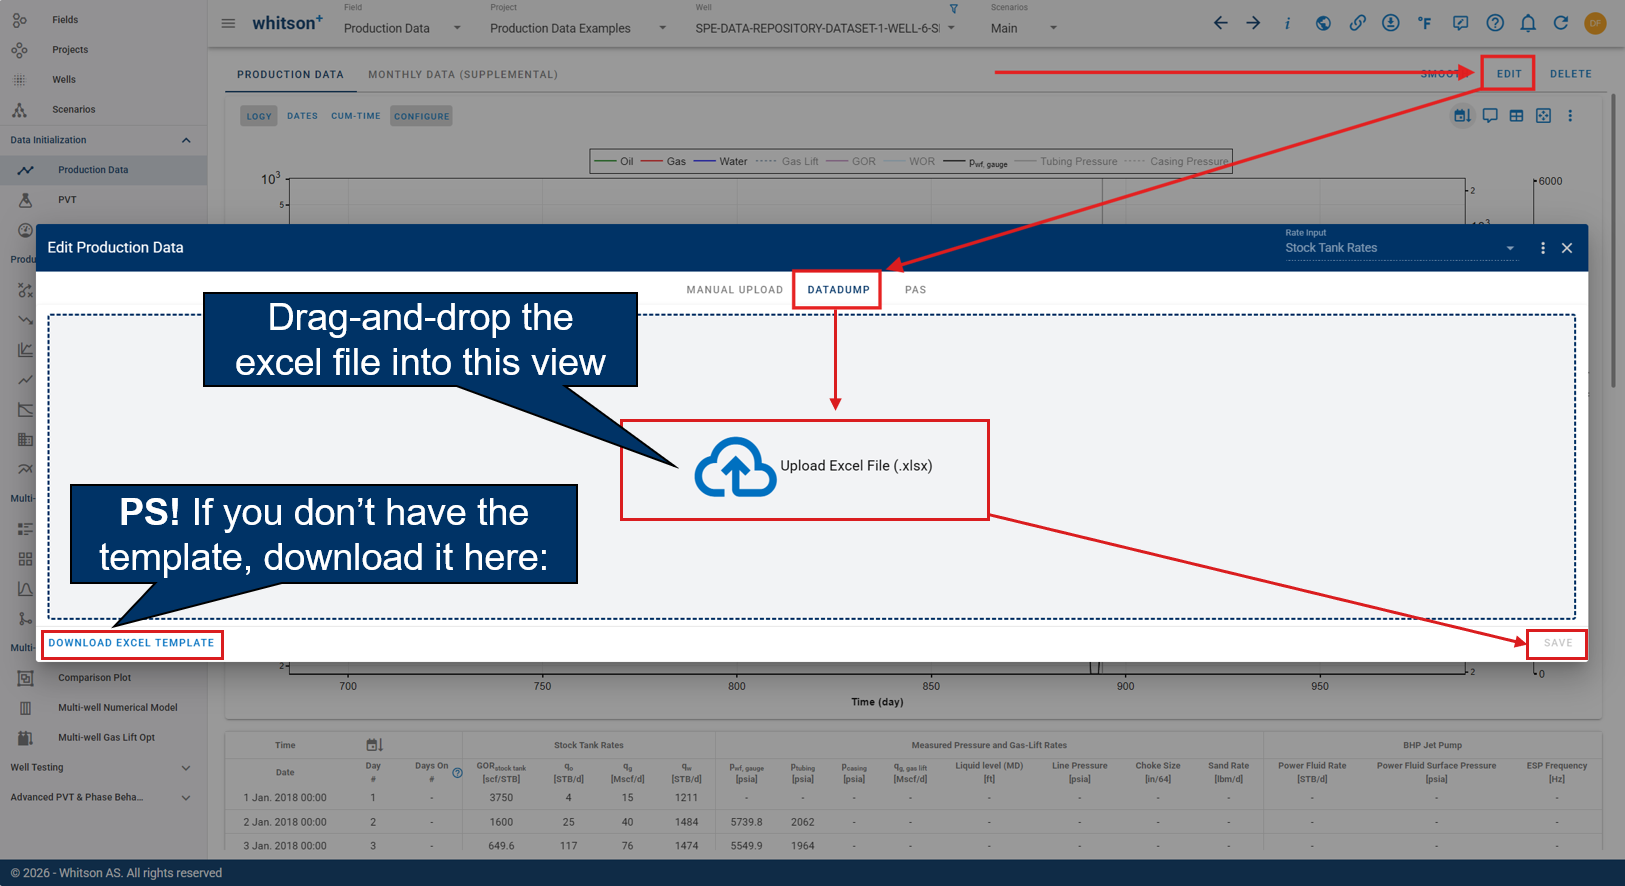1625x886 pixels.
Task: Toggle the CUM-TIME axis button
Action: (356, 116)
